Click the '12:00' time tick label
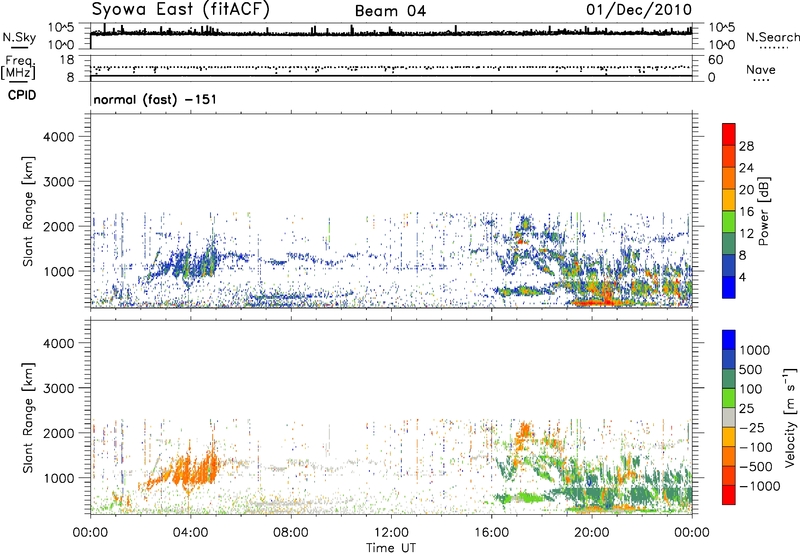 click(391, 533)
